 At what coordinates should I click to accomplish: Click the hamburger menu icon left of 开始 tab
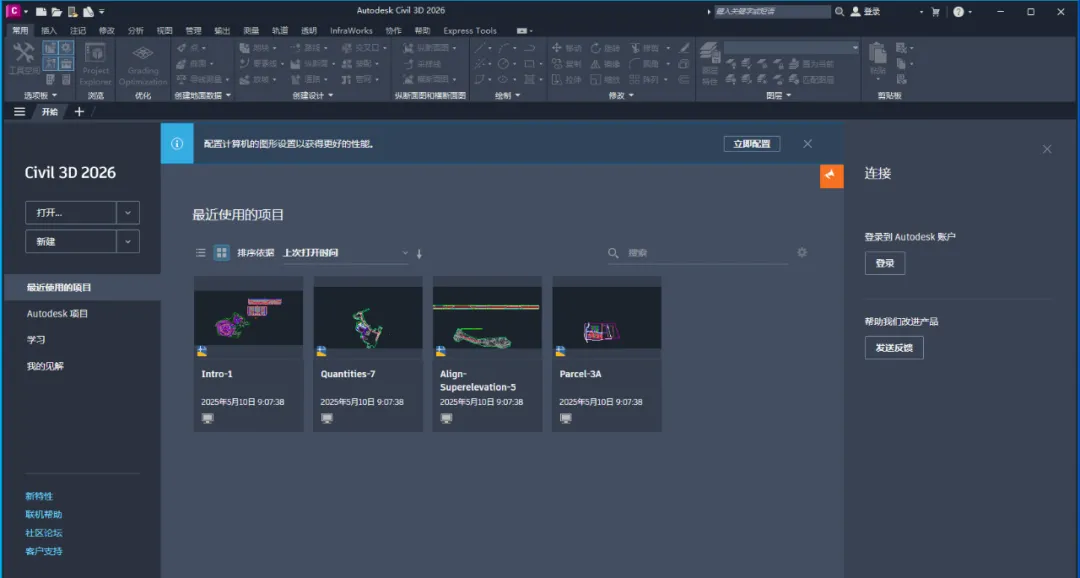click(x=19, y=112)
